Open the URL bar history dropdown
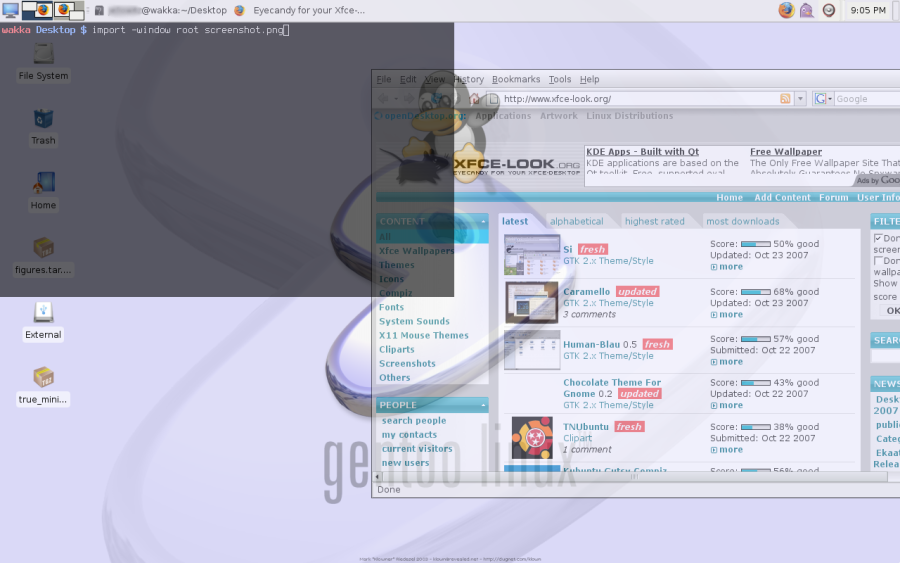 (x=800, y=99)
